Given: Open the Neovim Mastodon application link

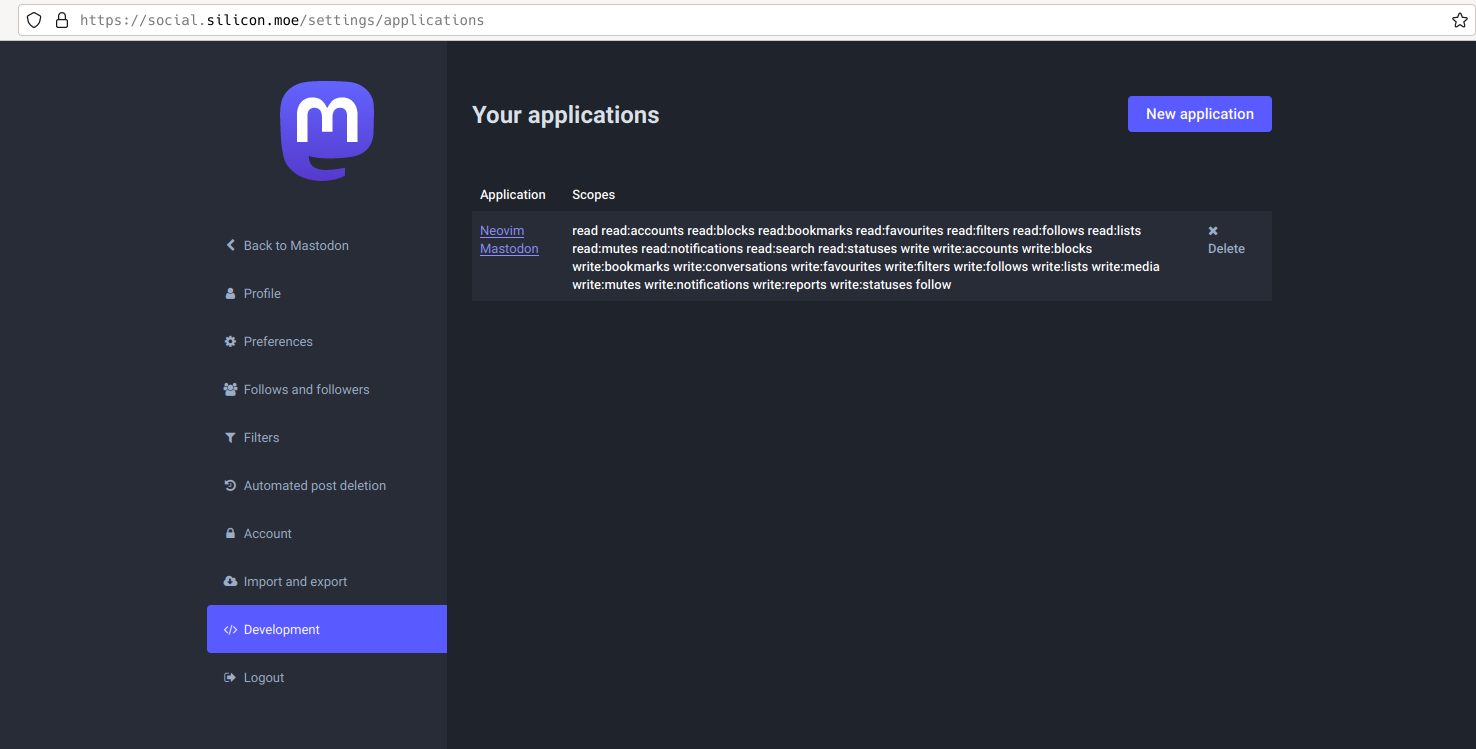Looking at the screenshot, I should tap(509, 240).
